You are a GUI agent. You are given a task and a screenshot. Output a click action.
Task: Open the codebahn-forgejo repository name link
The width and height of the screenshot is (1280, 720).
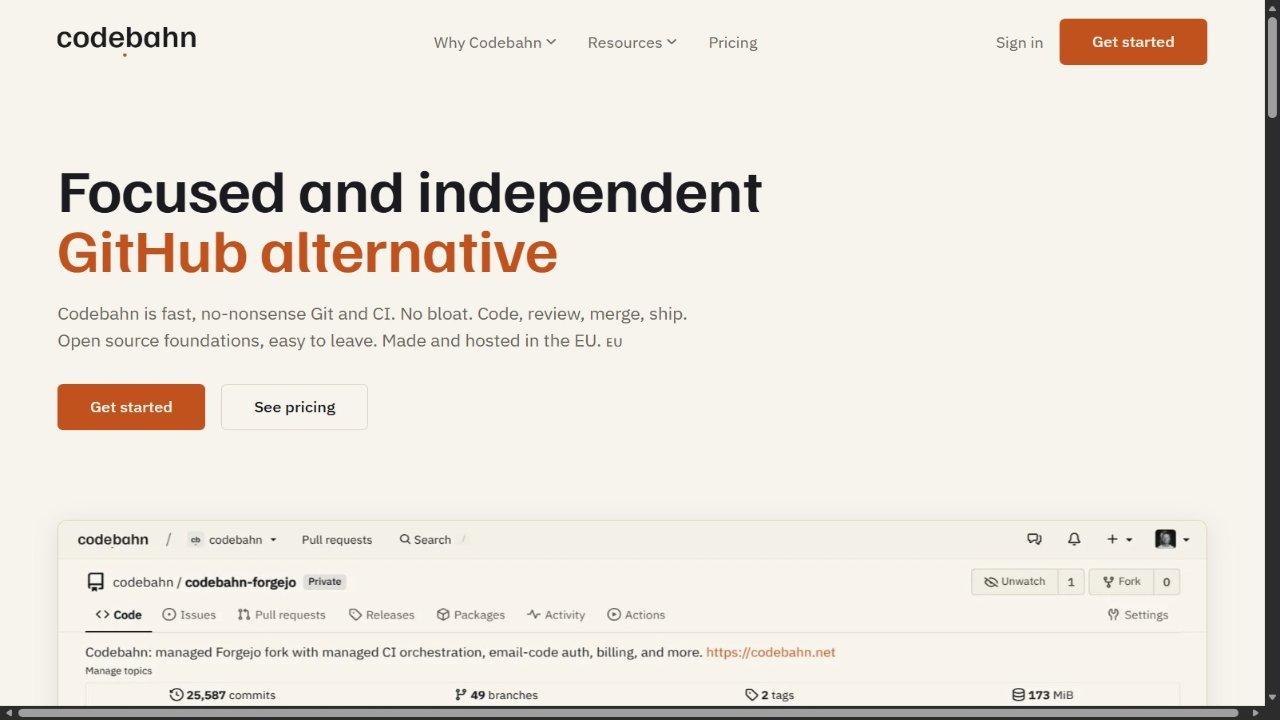pos(241,582)
